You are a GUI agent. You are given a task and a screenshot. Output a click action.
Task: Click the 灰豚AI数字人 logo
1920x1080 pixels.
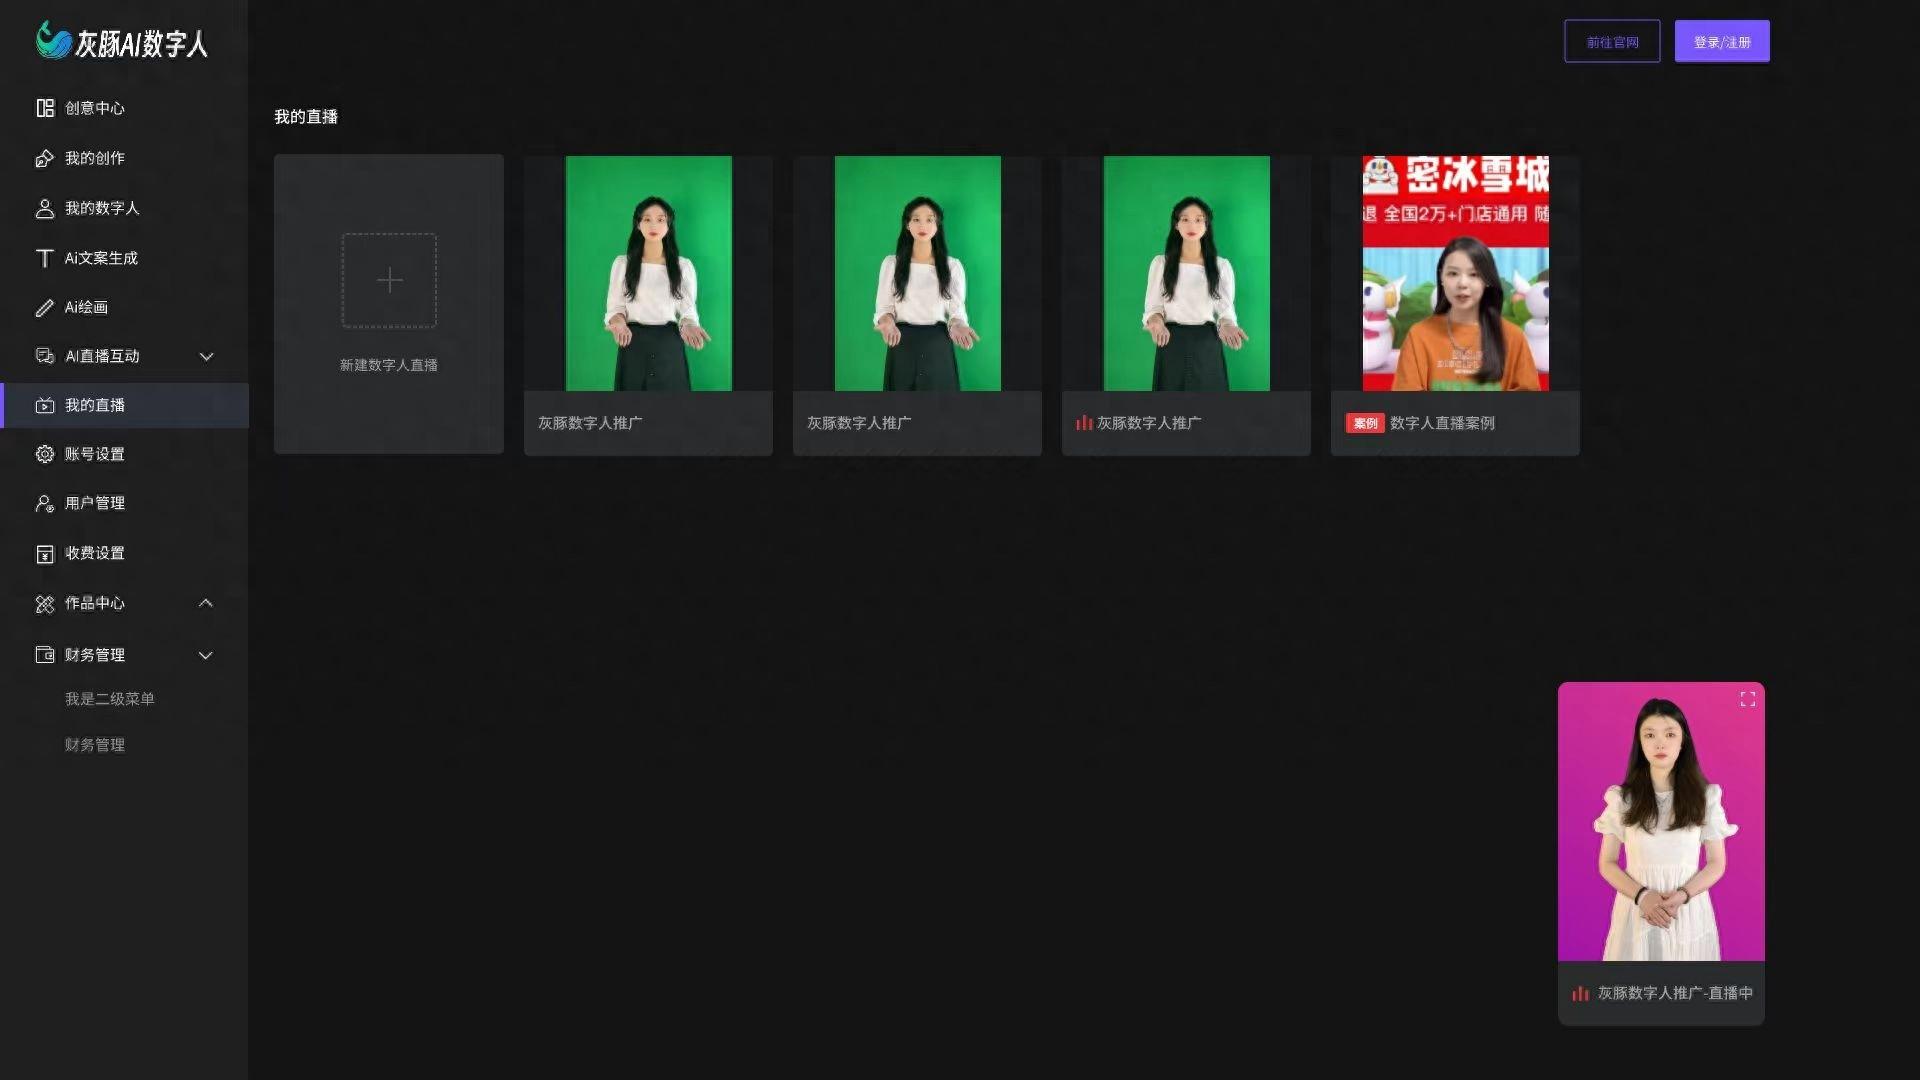pyautogui.click(x=122, y=43)
